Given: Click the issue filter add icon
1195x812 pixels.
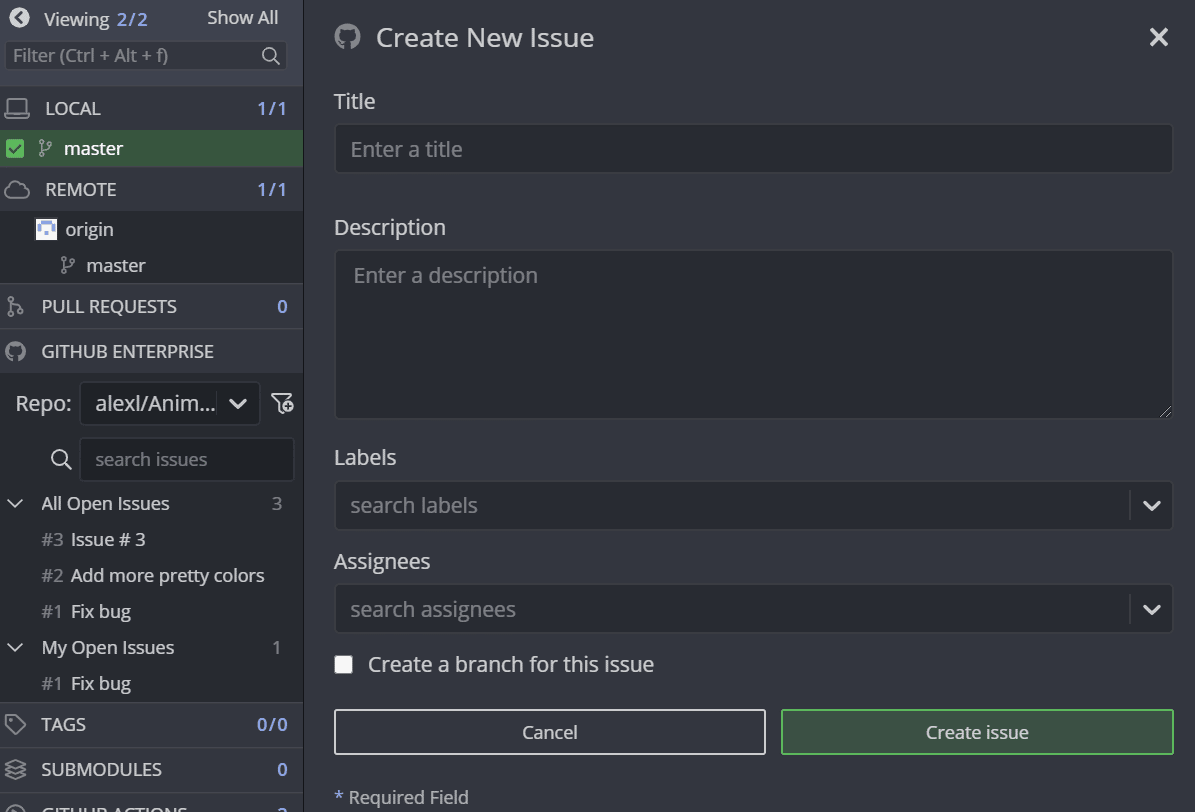Looking at the screenshot, I should point(282,404).
